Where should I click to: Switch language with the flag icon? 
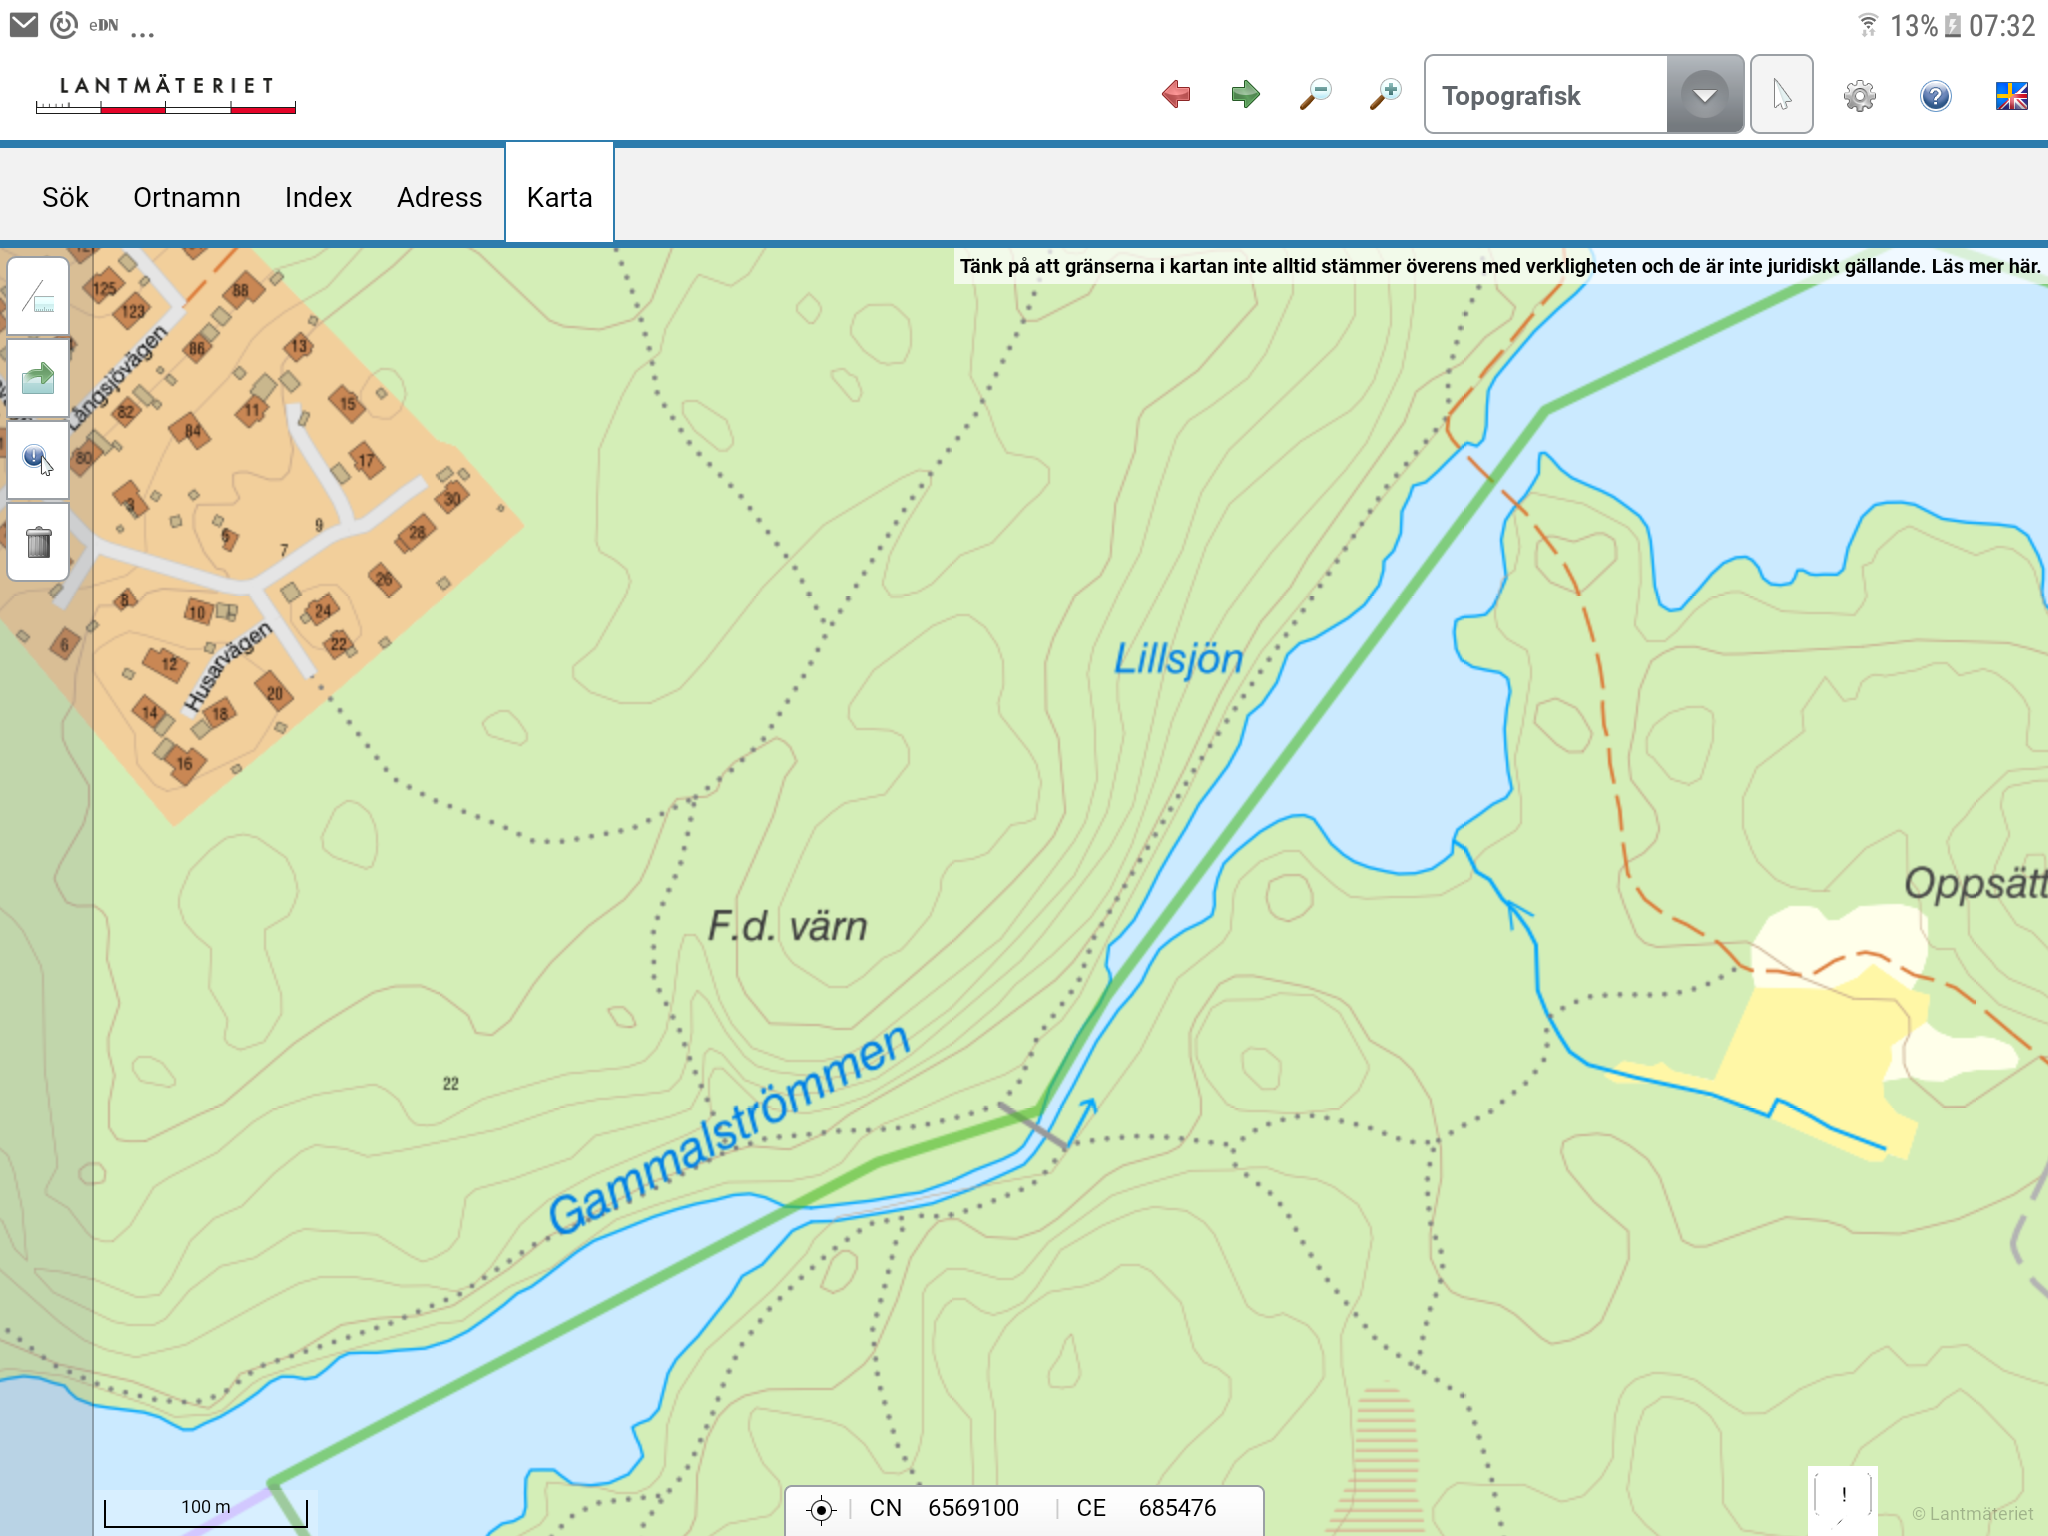(2011, 96)
